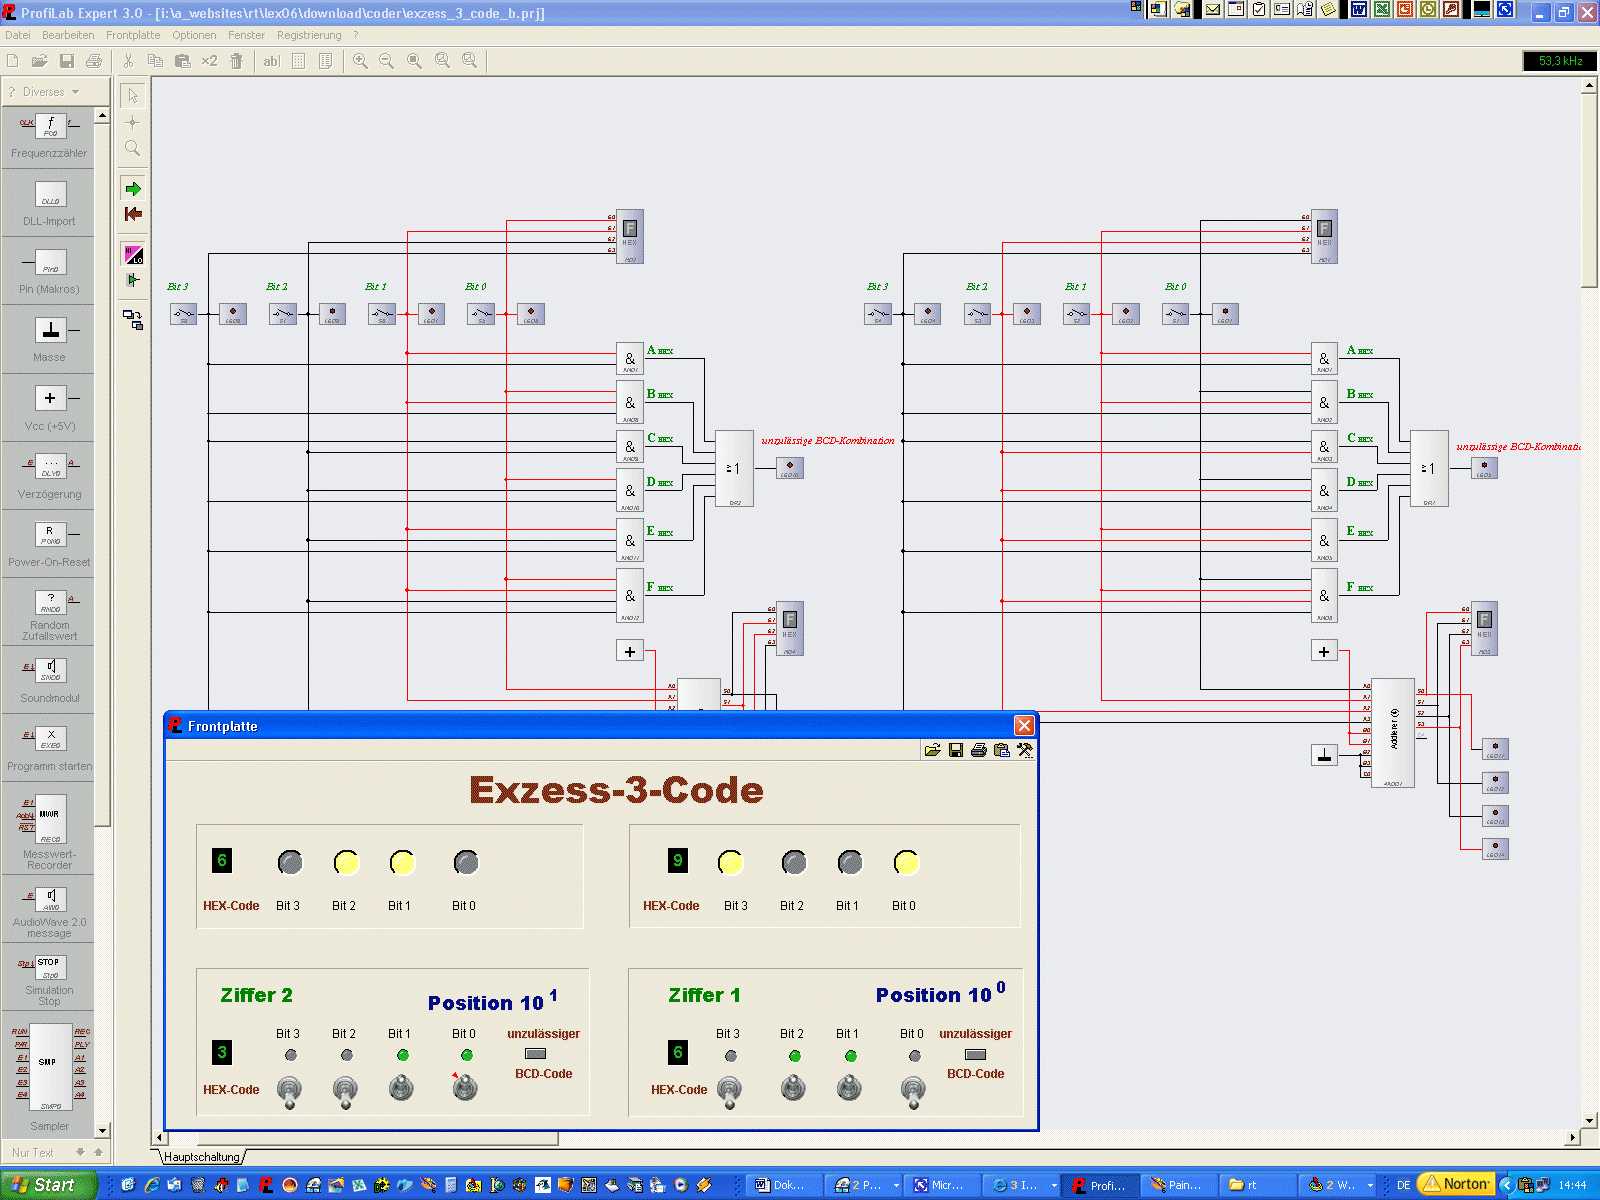Save project using main toolbar floppy icon
1600x1200 pixels.
pos(67,61)
